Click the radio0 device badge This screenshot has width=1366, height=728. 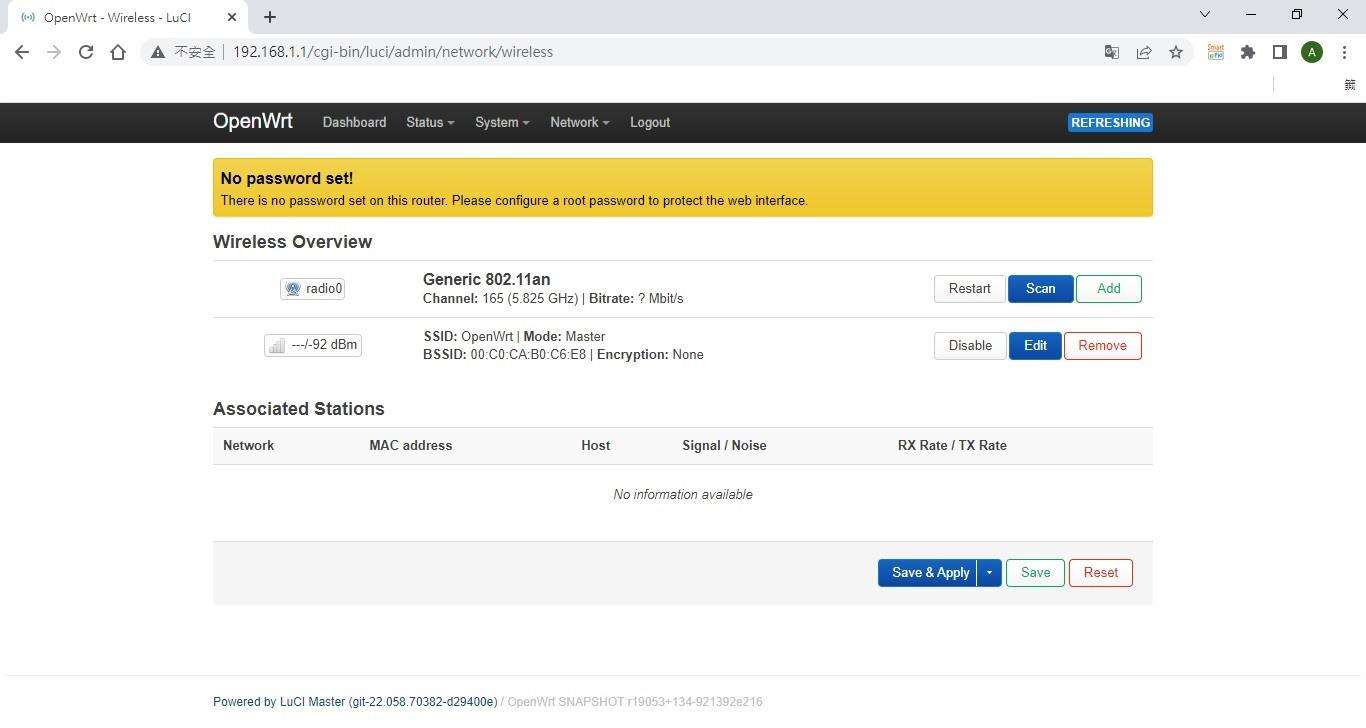[x=313, y=289]
